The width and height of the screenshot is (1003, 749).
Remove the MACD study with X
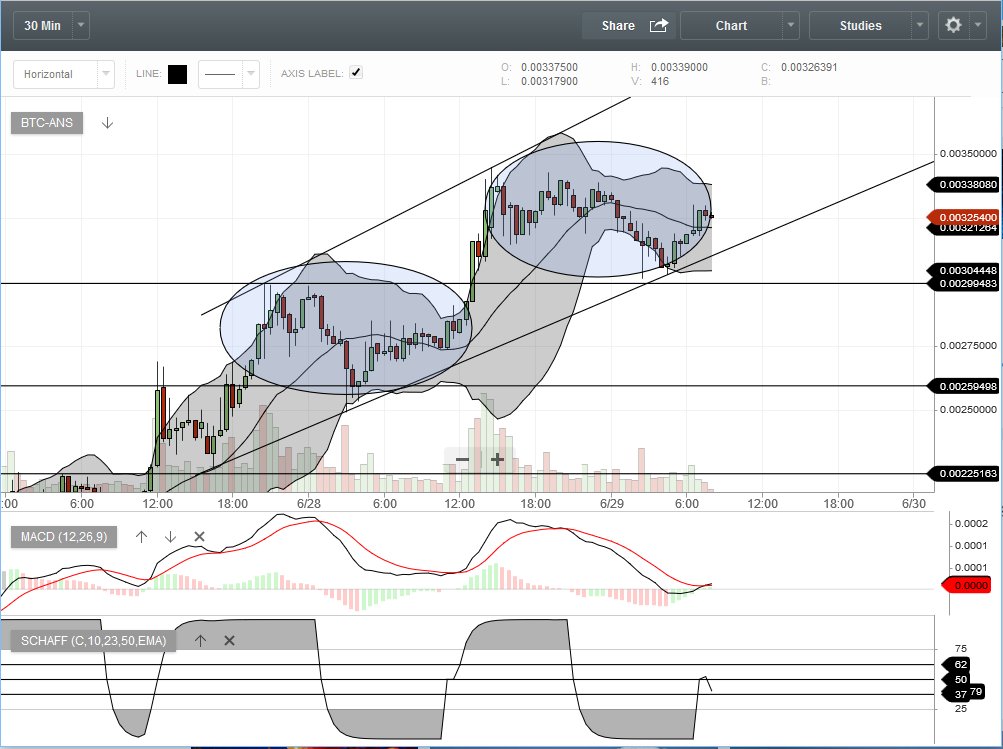[200, 537]
